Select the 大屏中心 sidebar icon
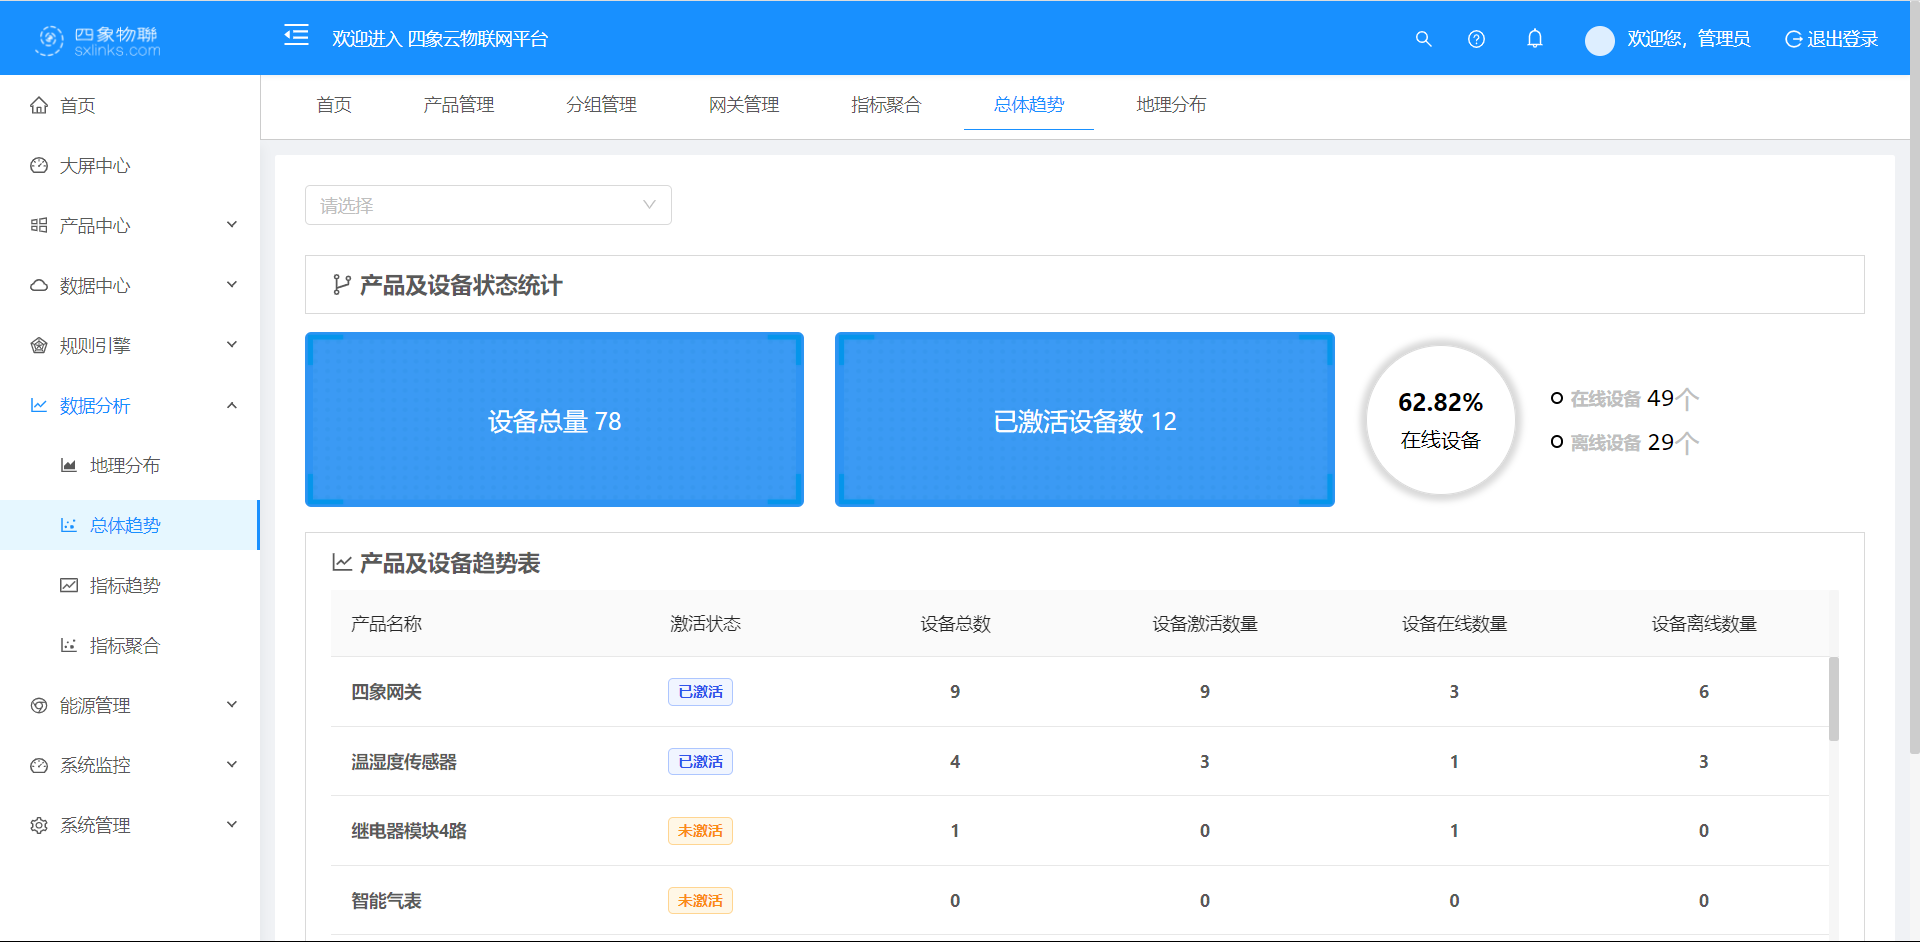This screenshot has width=1920, height=942. [x=38, y=165]
